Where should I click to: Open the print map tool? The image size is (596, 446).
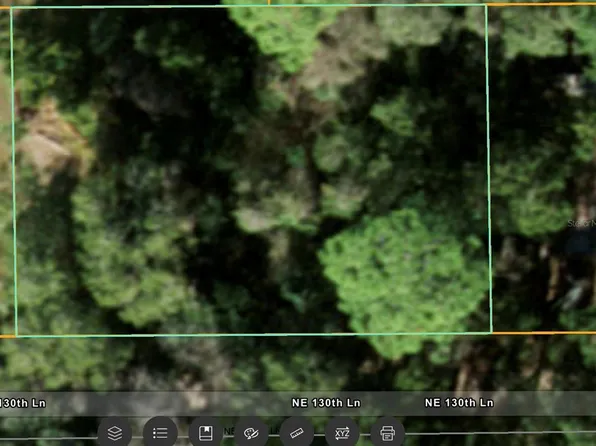click(x=388, y=433)
